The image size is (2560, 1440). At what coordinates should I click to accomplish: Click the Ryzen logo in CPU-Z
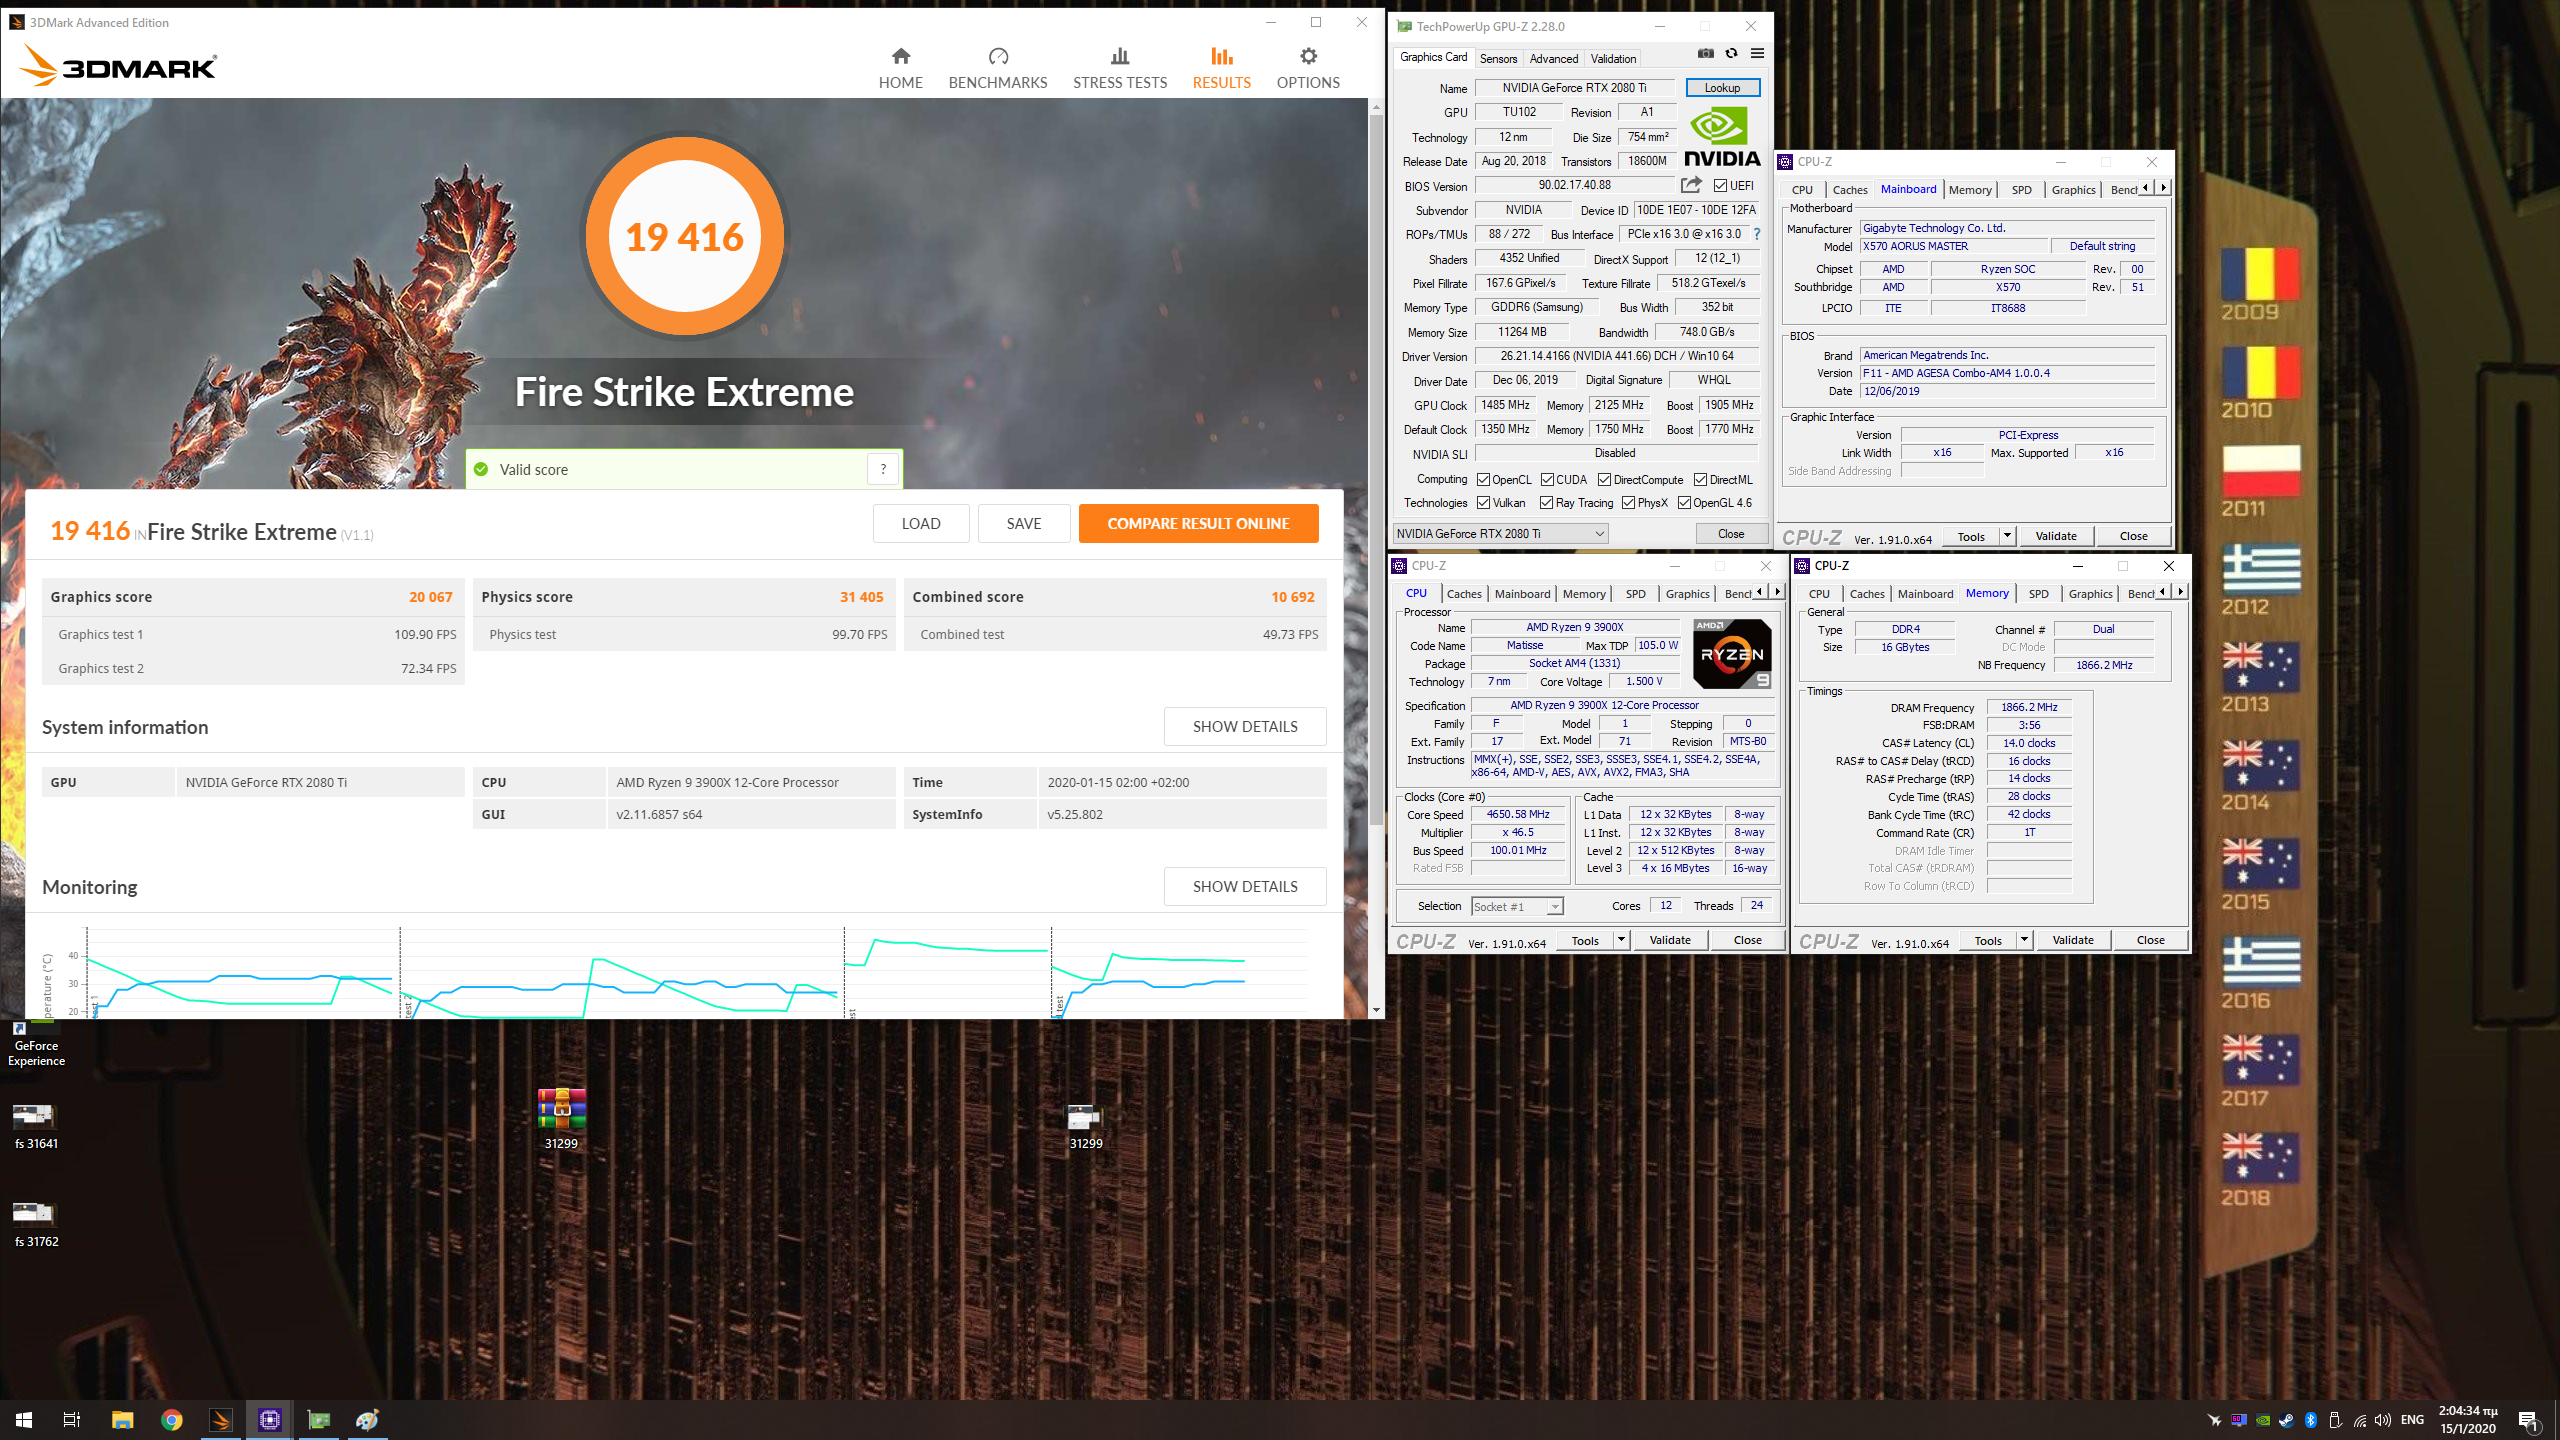(1732, 653)
